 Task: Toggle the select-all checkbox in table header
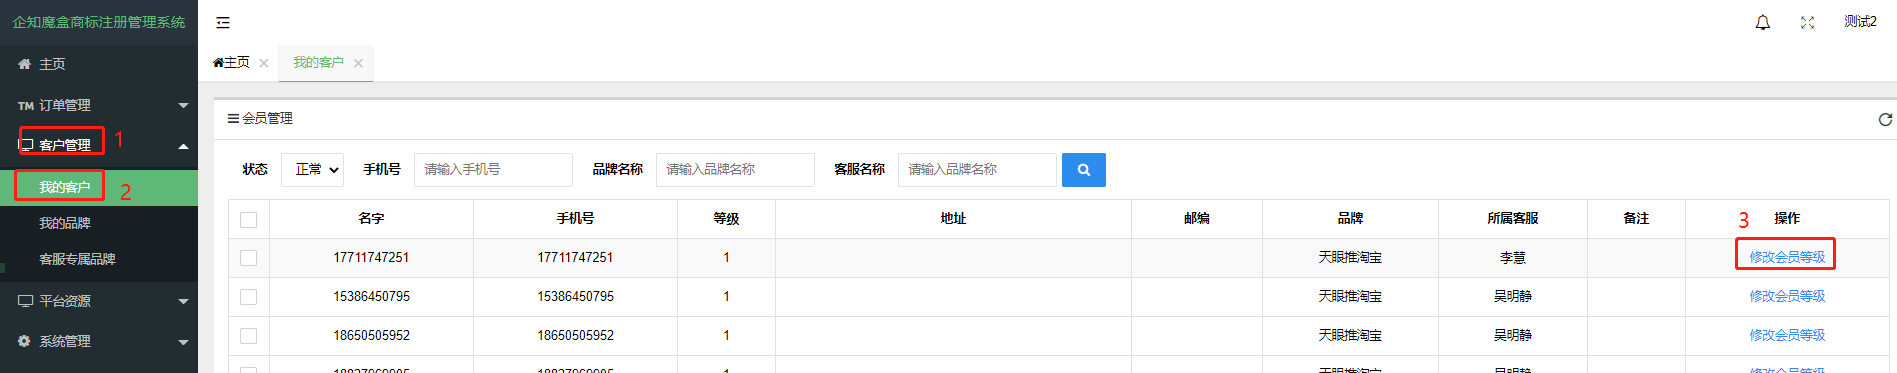(249, 219)
